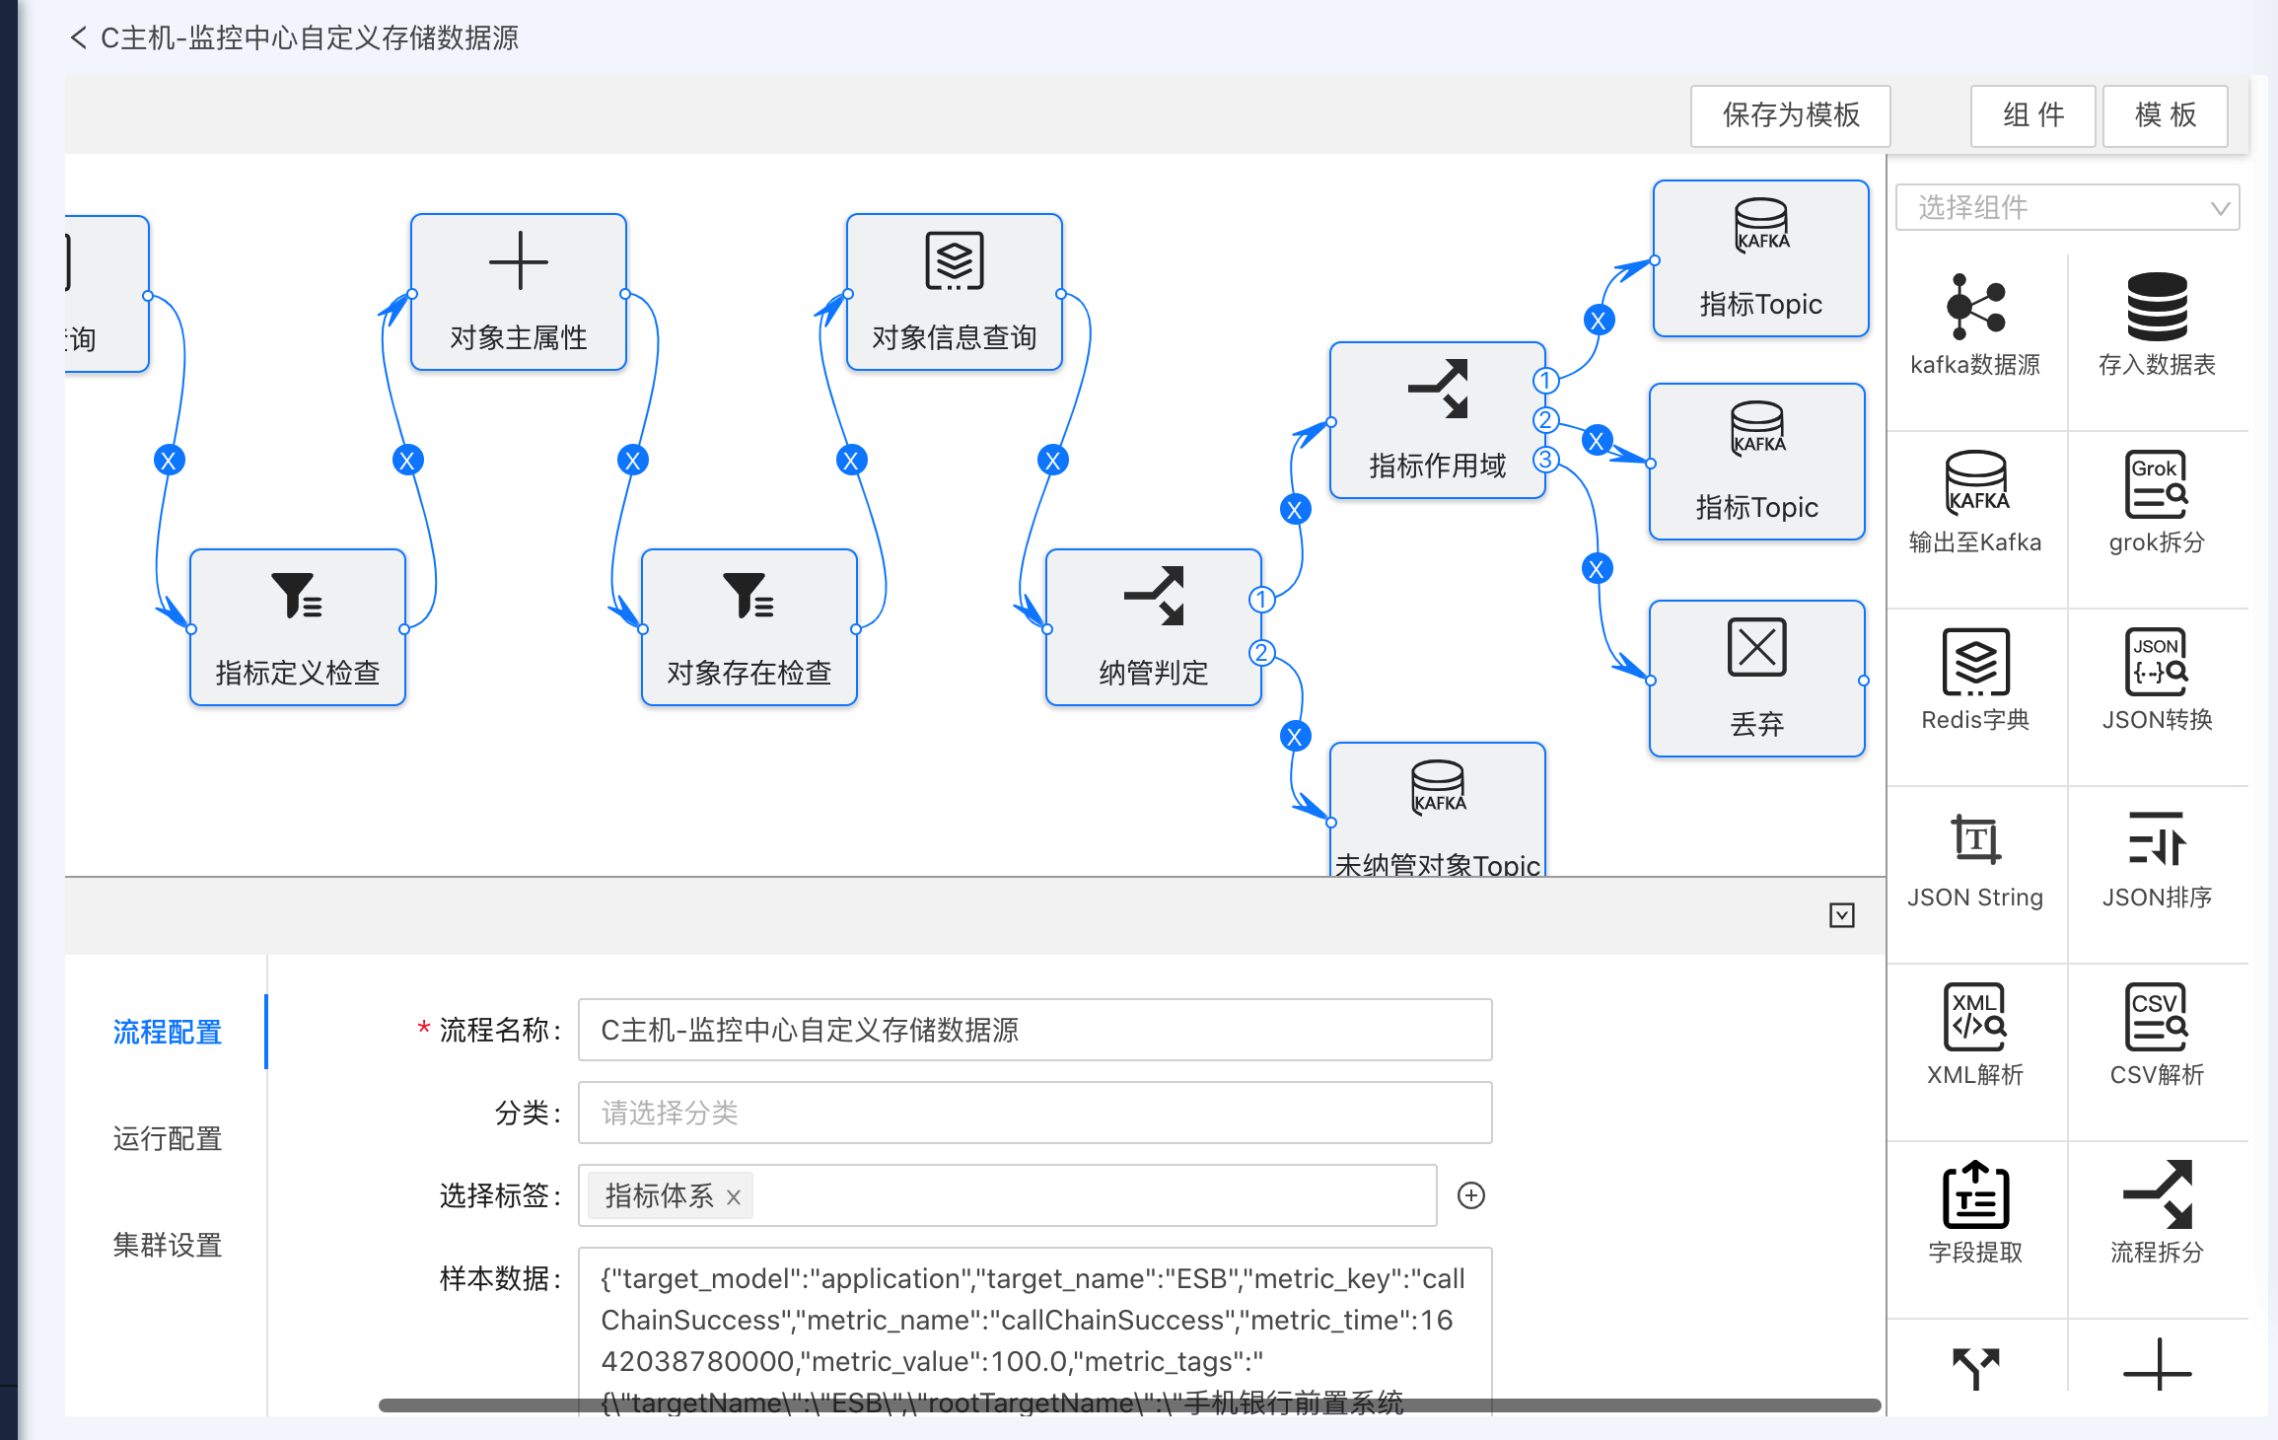Switch to 模板 panel button
This screenshot has height=1440, width=2278.
point(2165,115)
